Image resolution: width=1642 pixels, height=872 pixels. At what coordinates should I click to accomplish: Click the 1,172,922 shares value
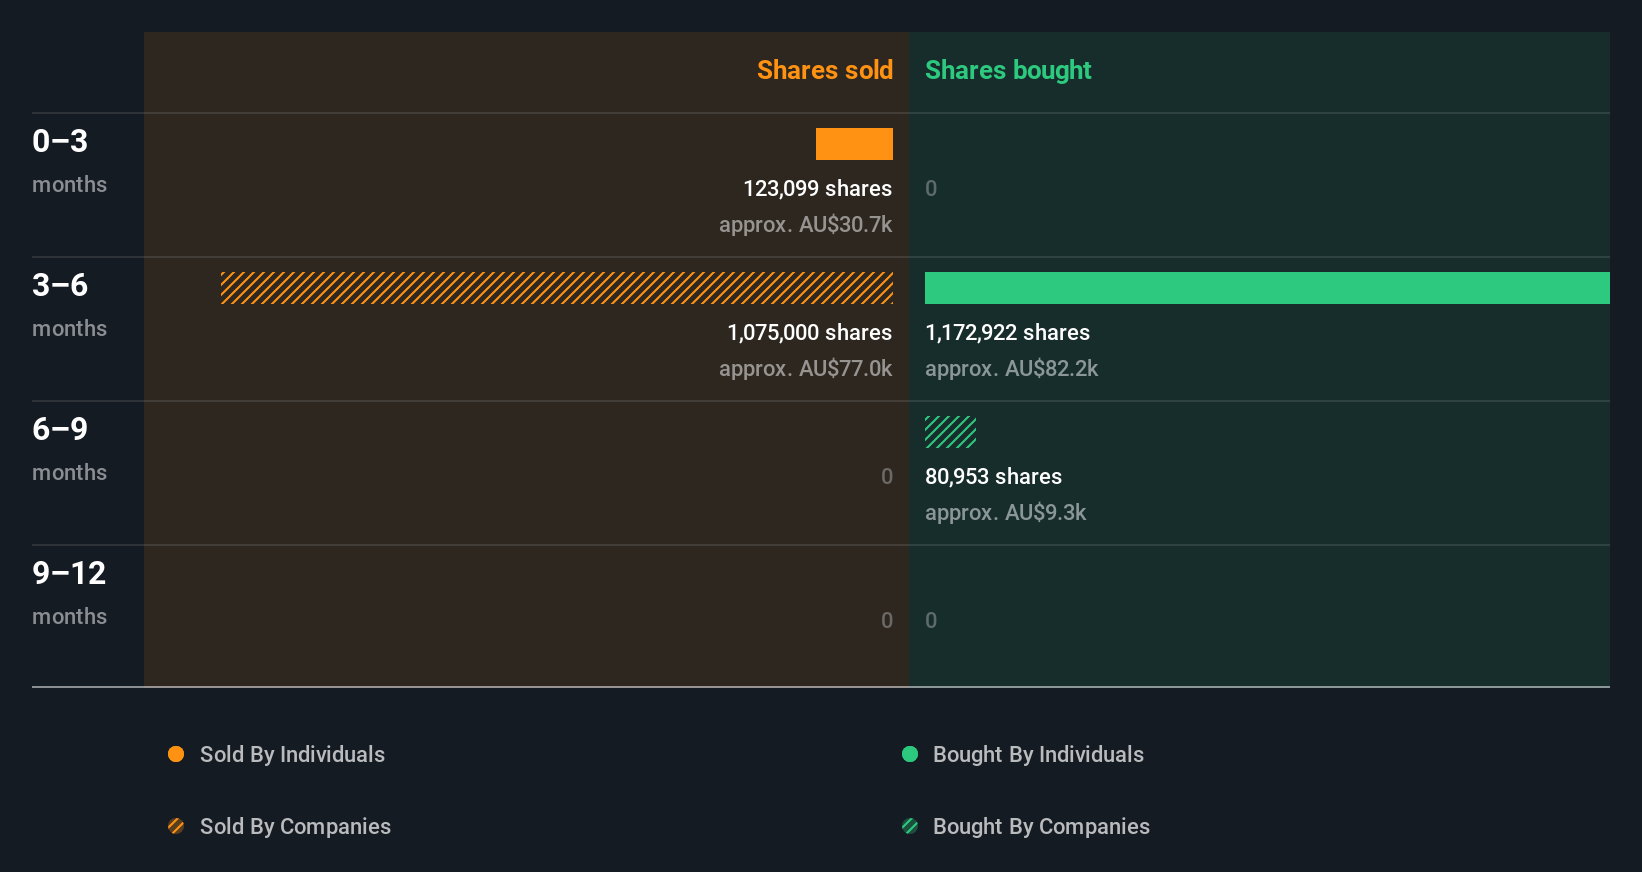1007,332
